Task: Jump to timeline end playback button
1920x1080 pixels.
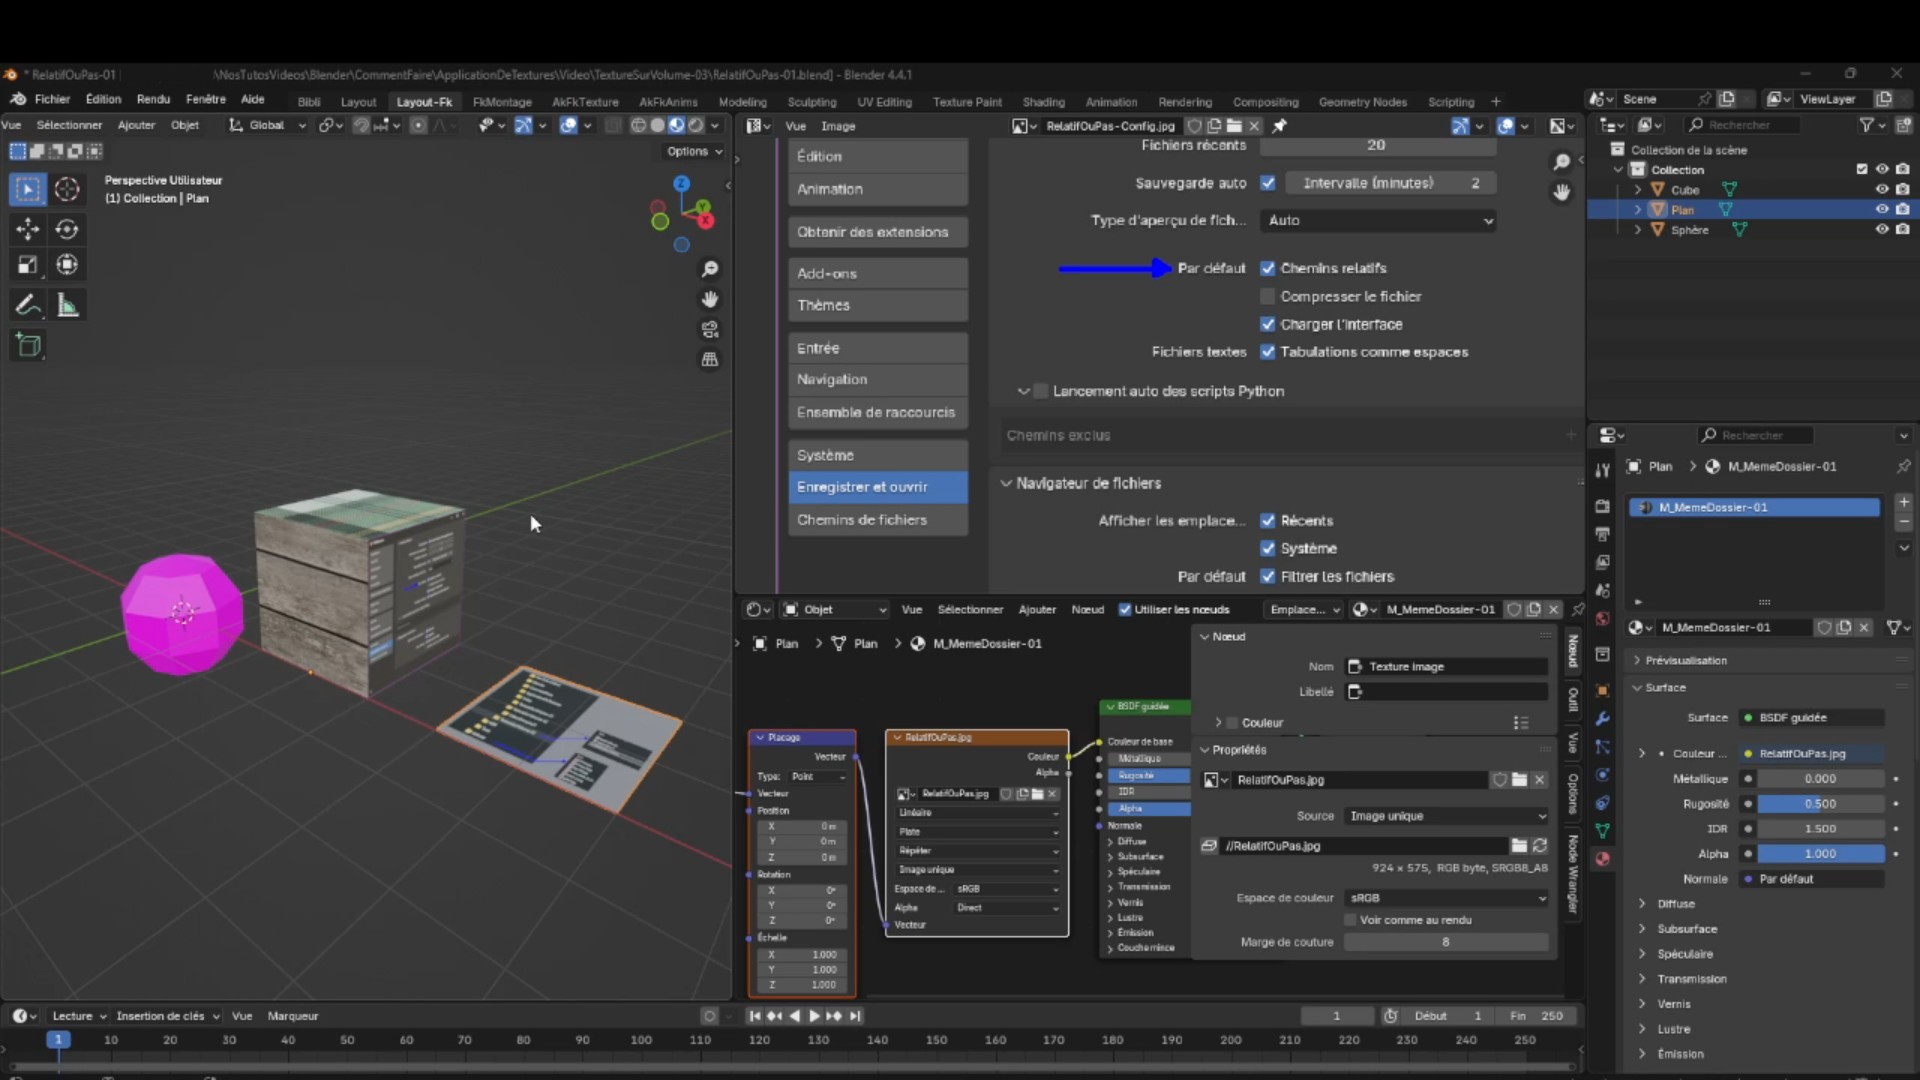Action: (855, 1016)
